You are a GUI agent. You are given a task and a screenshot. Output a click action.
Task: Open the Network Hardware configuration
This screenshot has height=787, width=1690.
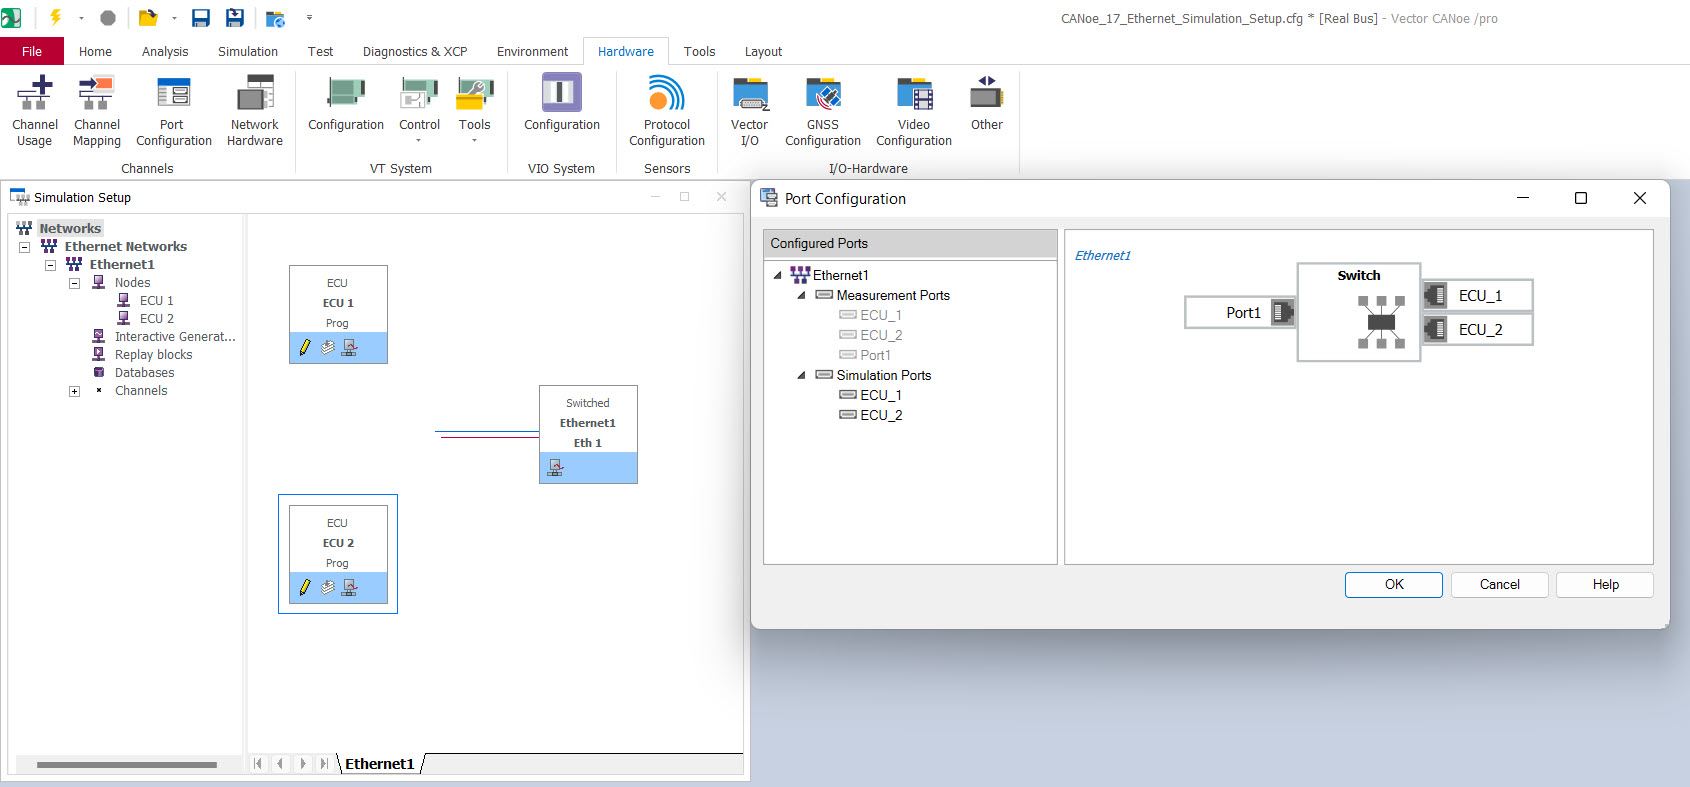pos(255,110)
